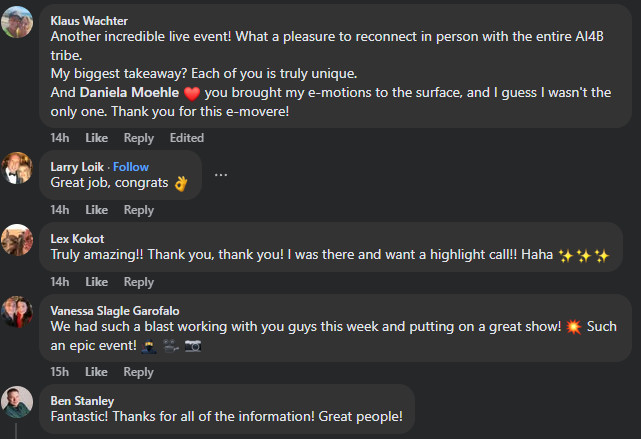
Task: View edit history via Edited label
Action: pyautogui.click(x=187, y=138)
